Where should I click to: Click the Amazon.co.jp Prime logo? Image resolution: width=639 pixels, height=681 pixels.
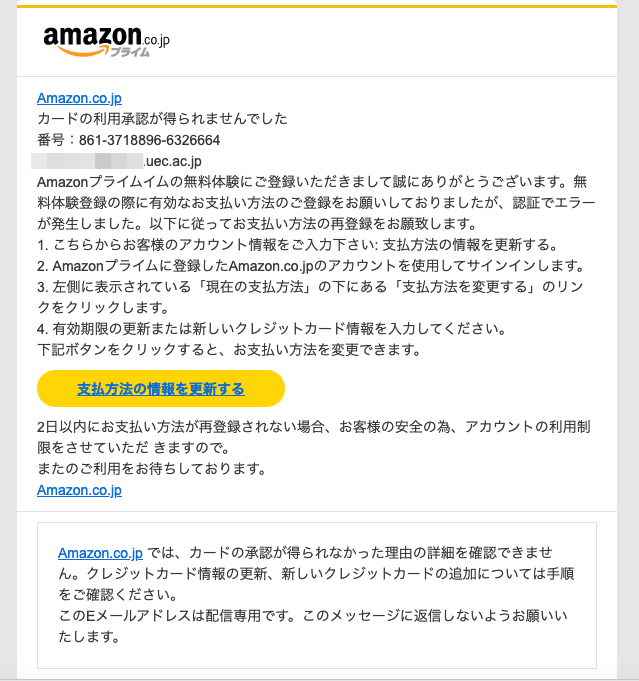pyautogui.click(x=106, y=41)
